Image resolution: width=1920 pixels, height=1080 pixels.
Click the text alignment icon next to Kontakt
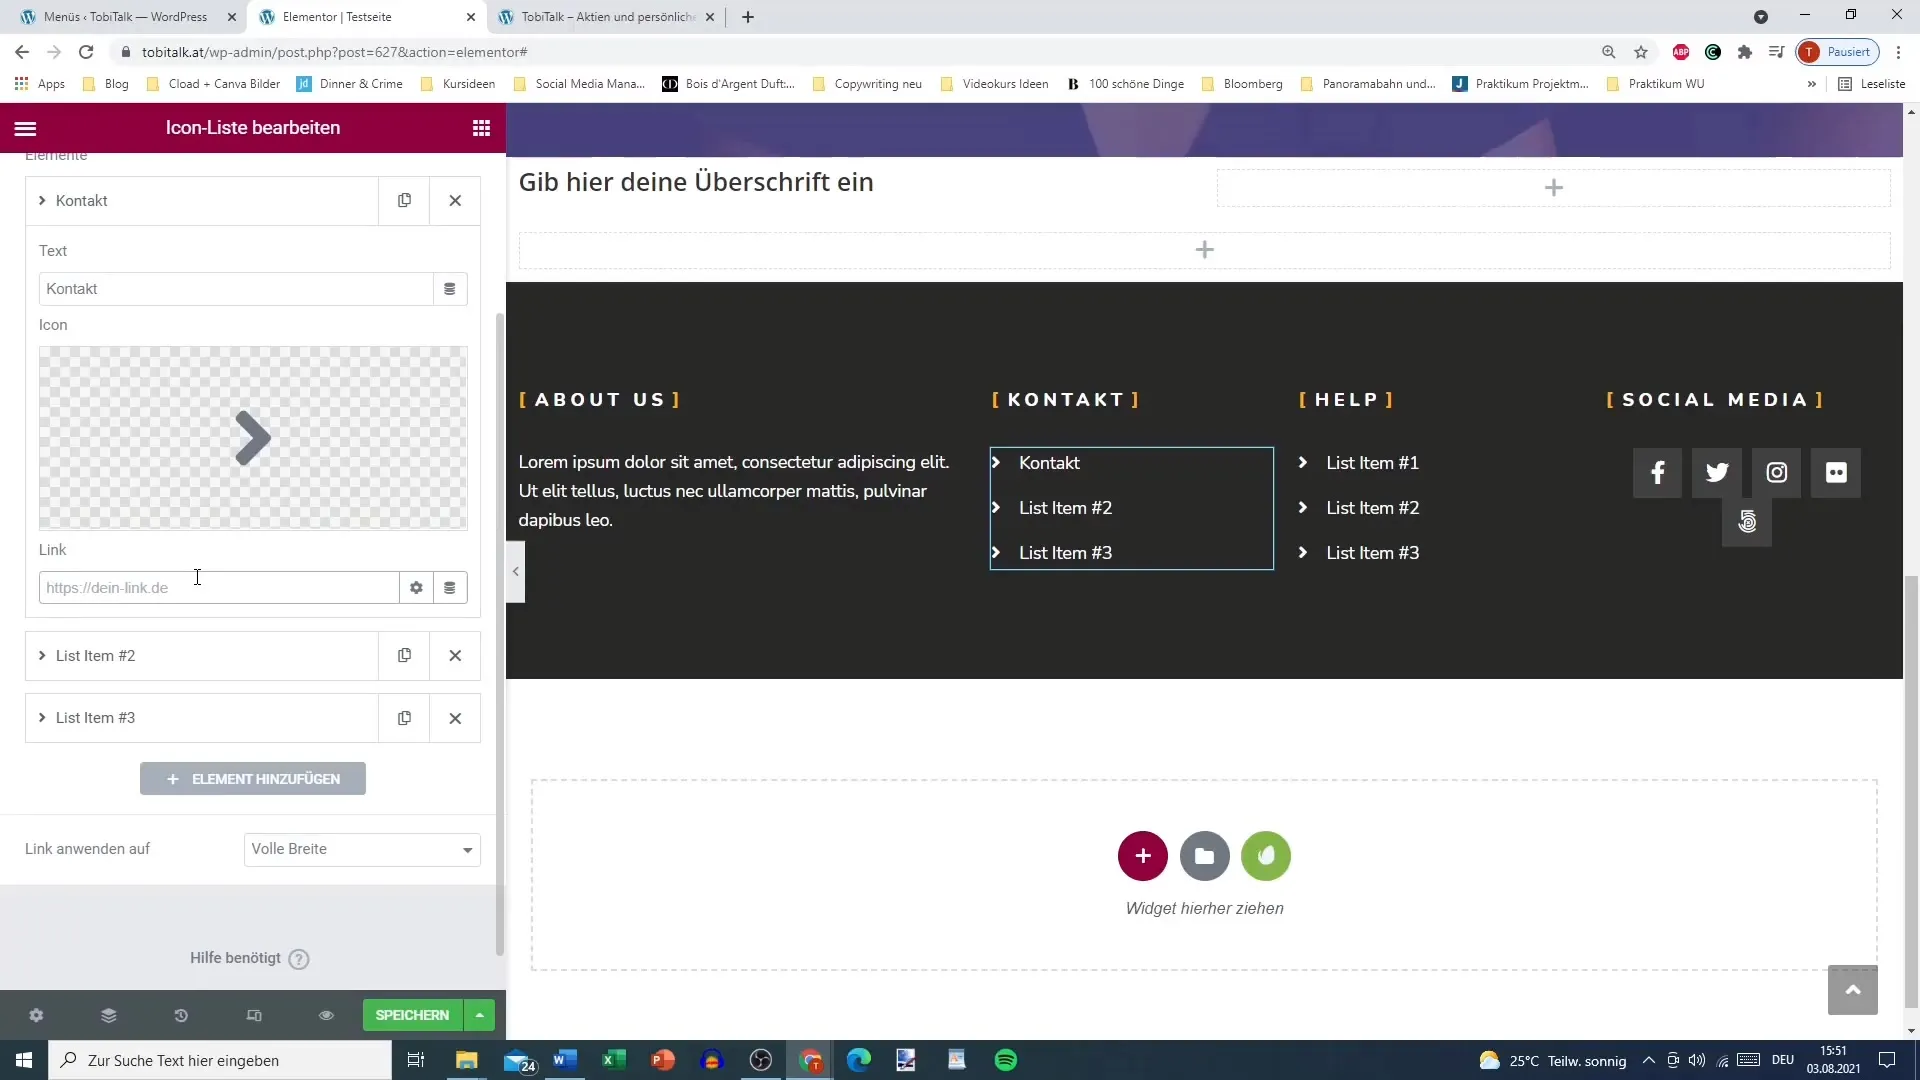(450, 287)
